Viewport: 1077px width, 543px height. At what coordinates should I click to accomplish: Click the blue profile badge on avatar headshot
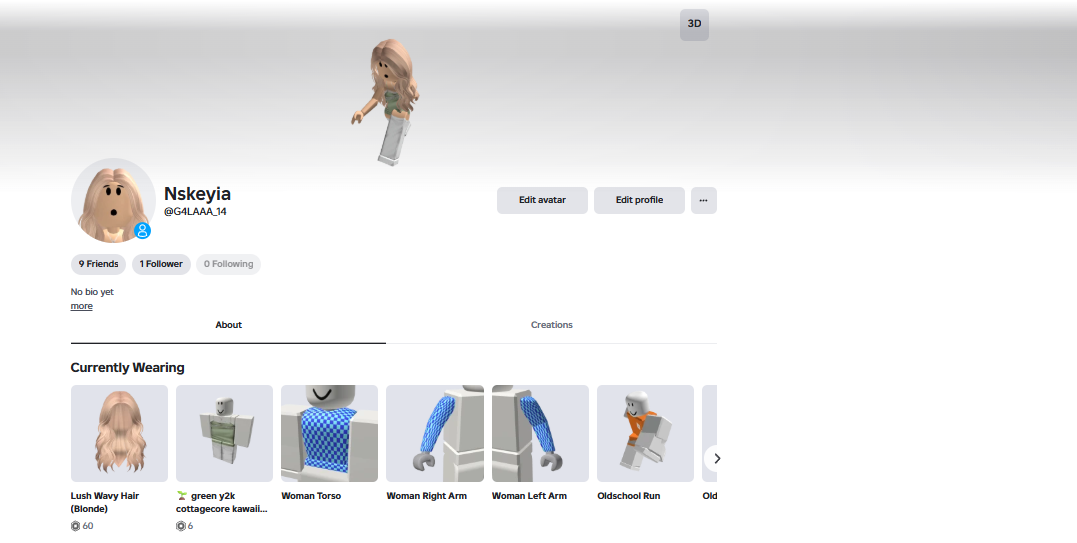click(142, 231)
